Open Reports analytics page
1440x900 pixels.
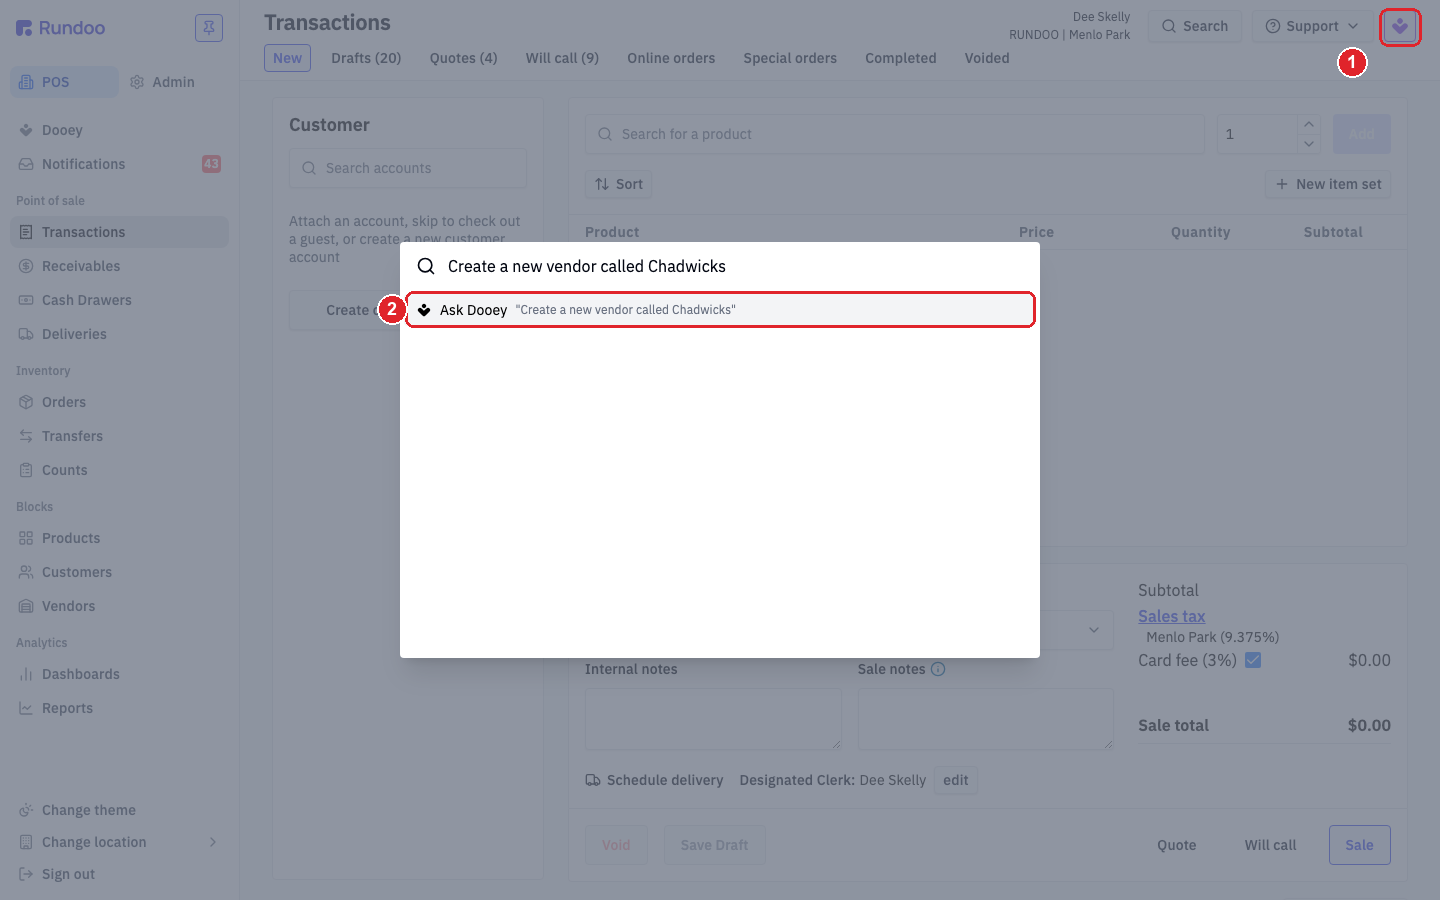[119, 708]
